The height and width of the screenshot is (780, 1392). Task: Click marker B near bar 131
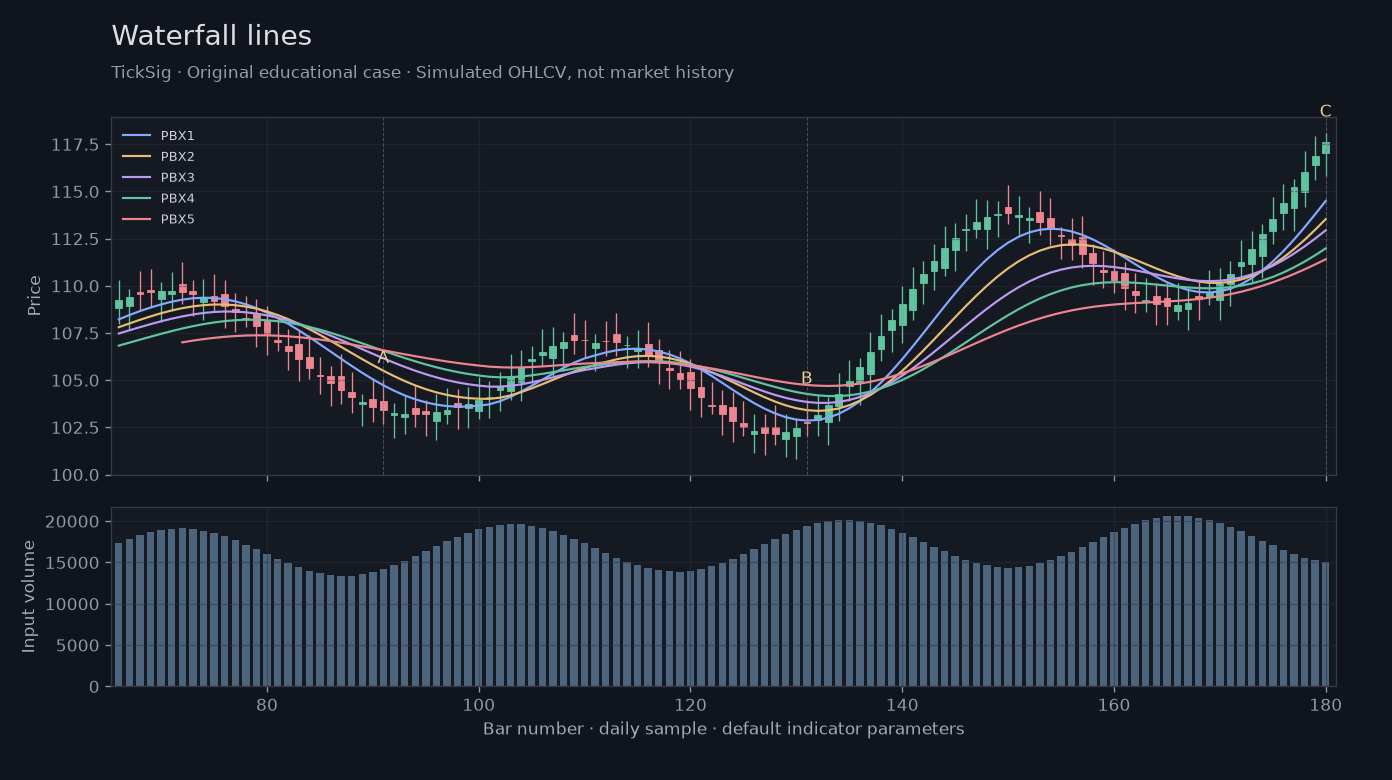click(x=807, y=378)
